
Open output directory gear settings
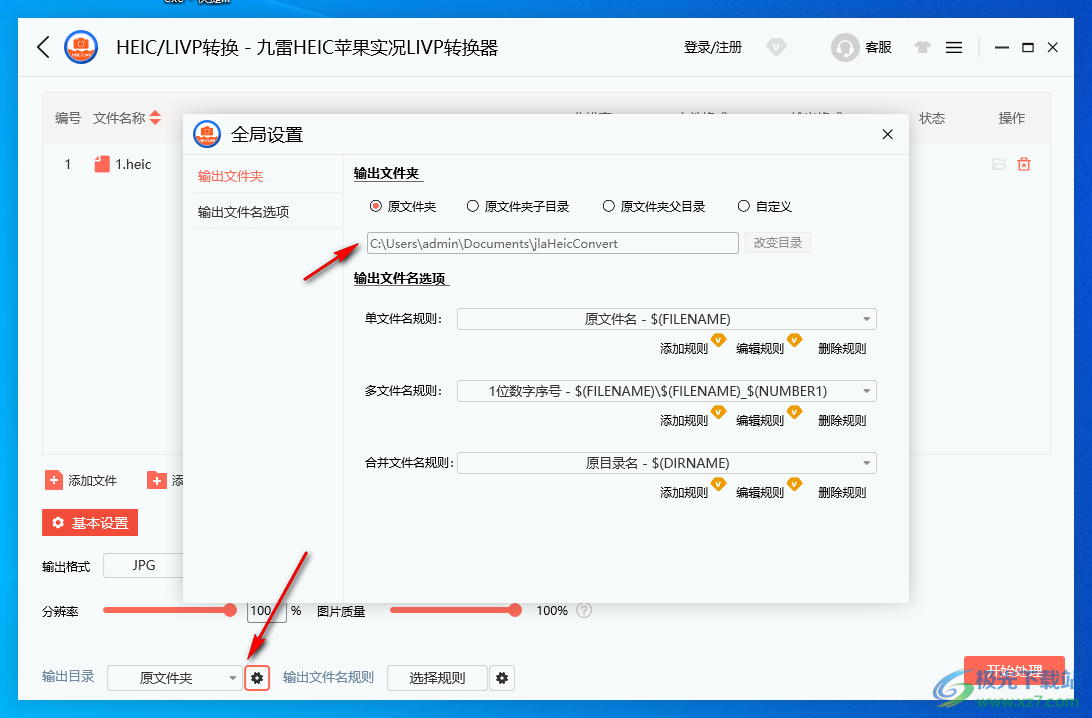tap(257, 678)
